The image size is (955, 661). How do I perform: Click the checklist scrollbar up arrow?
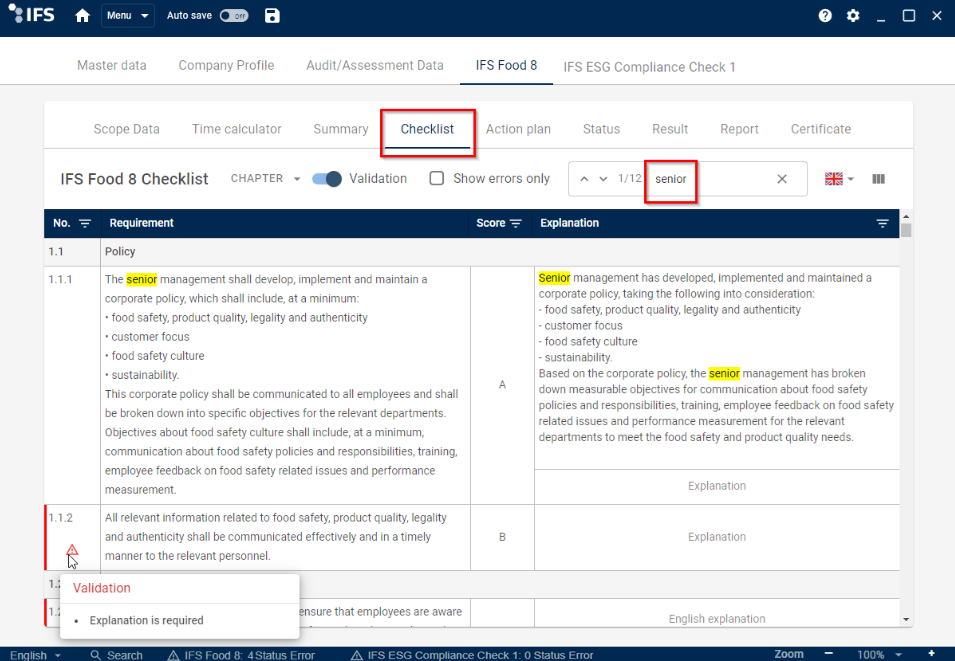(906, 216)
